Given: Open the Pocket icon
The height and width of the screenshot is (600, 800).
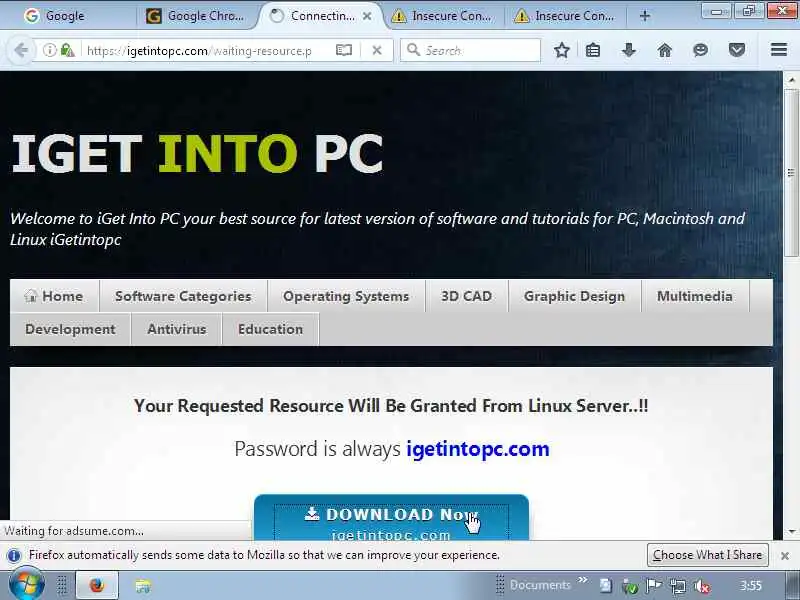Looking at the screenshot, I should coord(737,50).
